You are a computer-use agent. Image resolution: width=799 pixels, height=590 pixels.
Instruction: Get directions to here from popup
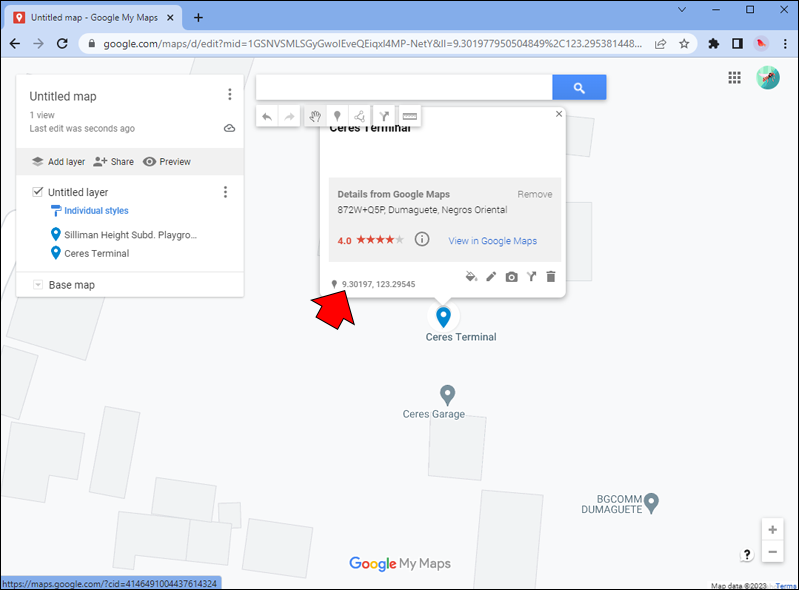coord(531,277)
